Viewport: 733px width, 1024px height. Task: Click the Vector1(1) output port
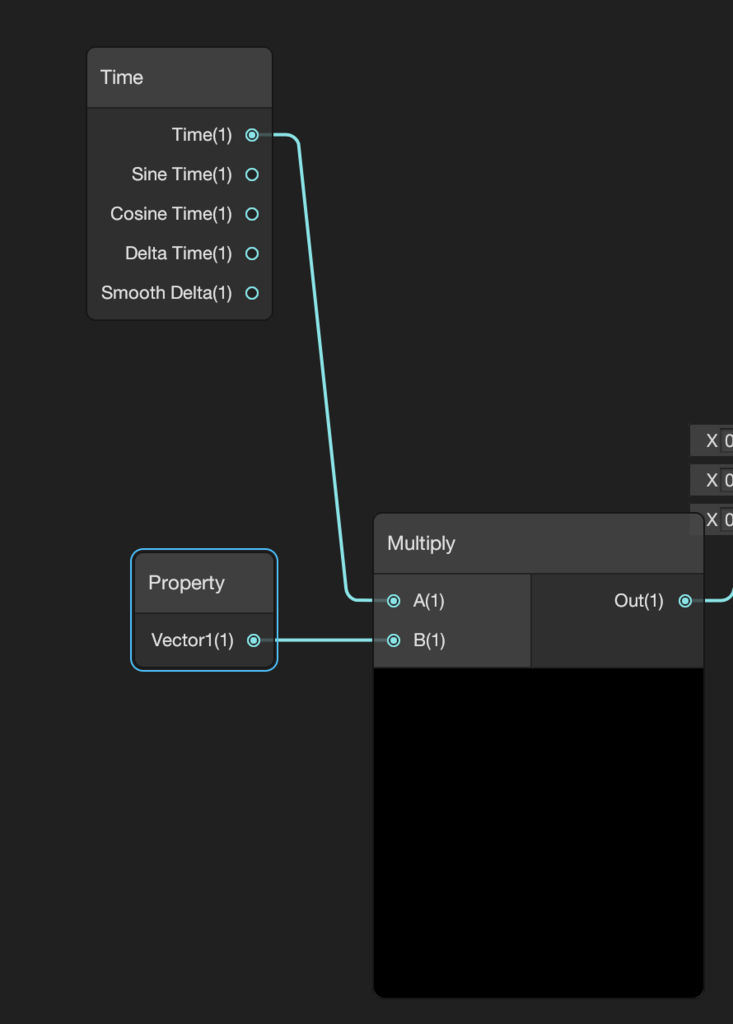pyautogui.click(x=253, y=641)
